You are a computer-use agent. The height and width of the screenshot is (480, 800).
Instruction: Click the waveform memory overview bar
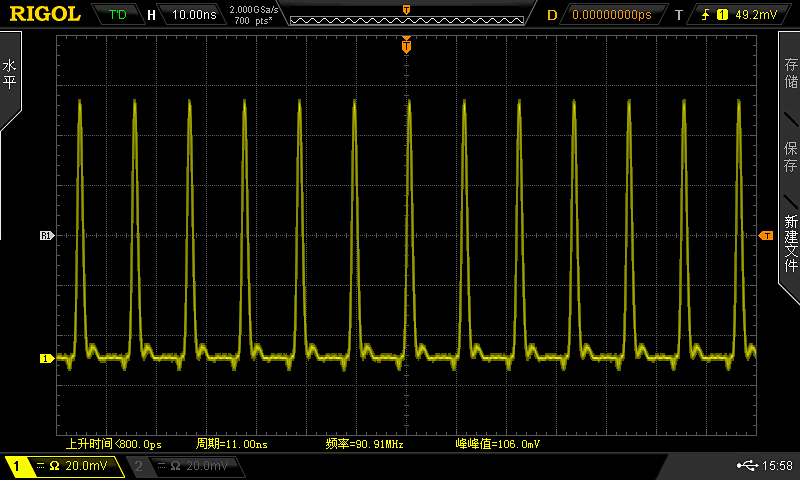tap(406, 15)
